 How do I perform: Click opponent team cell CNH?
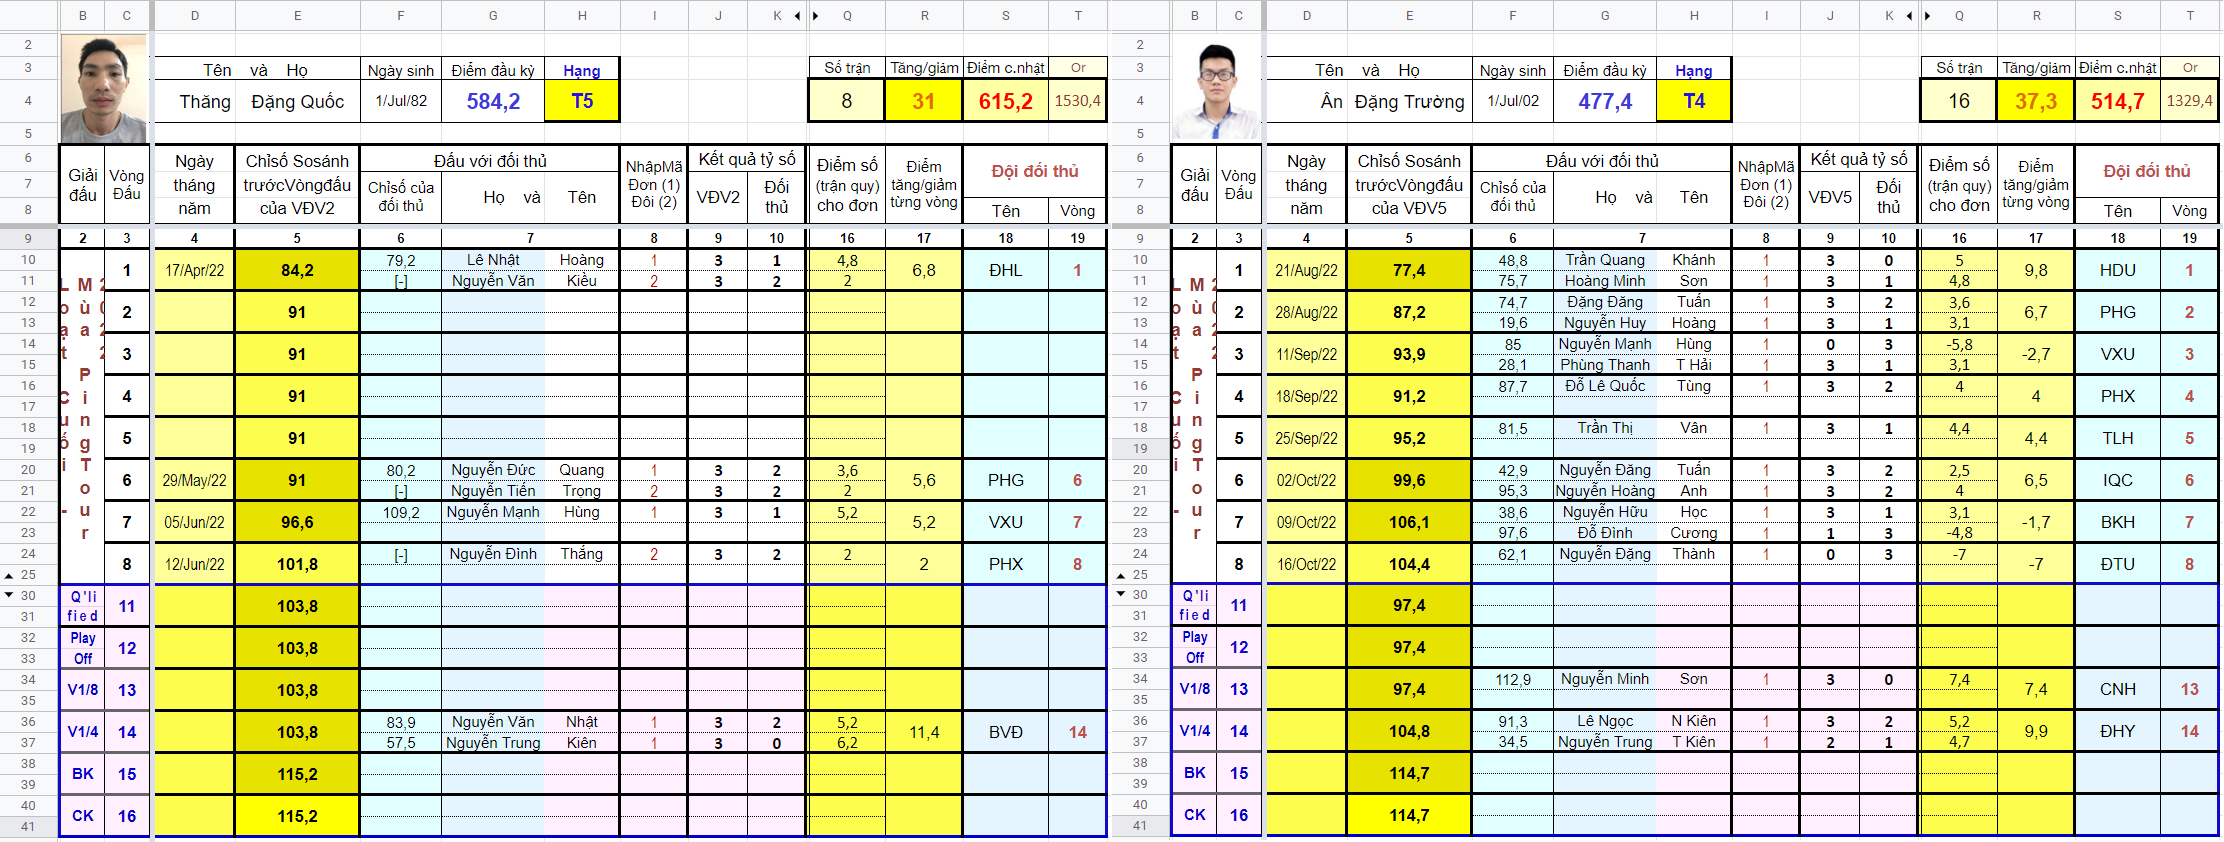(2118, 690)
